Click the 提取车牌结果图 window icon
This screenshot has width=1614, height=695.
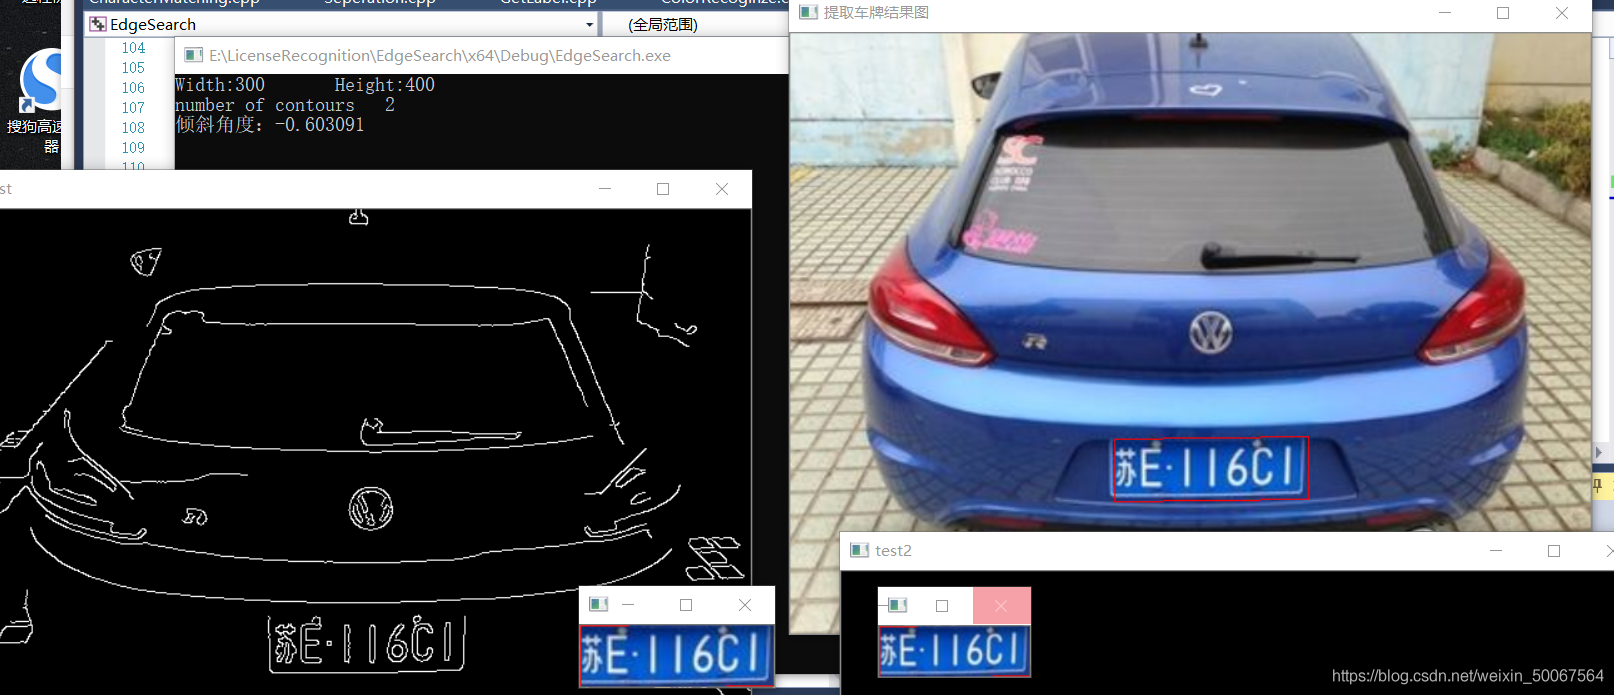tap(808, 12)
